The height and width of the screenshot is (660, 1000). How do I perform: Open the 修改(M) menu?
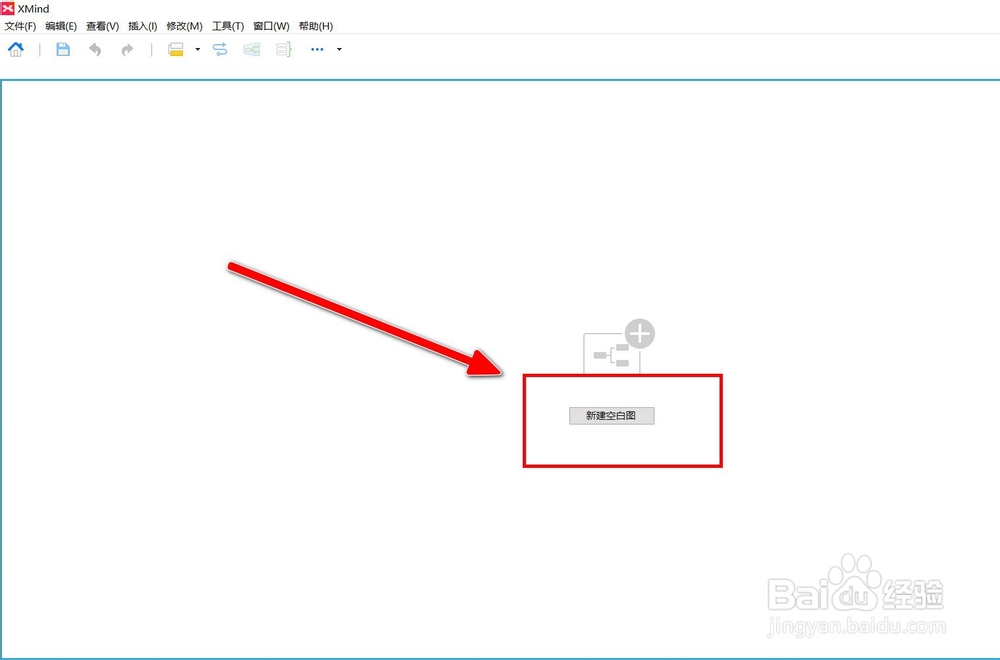tap(184, 26)
